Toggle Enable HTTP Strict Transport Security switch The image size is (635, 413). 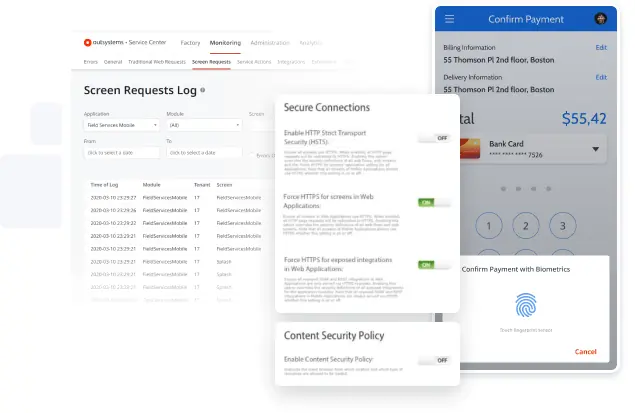pyautogui.click(x=434, y=138)
